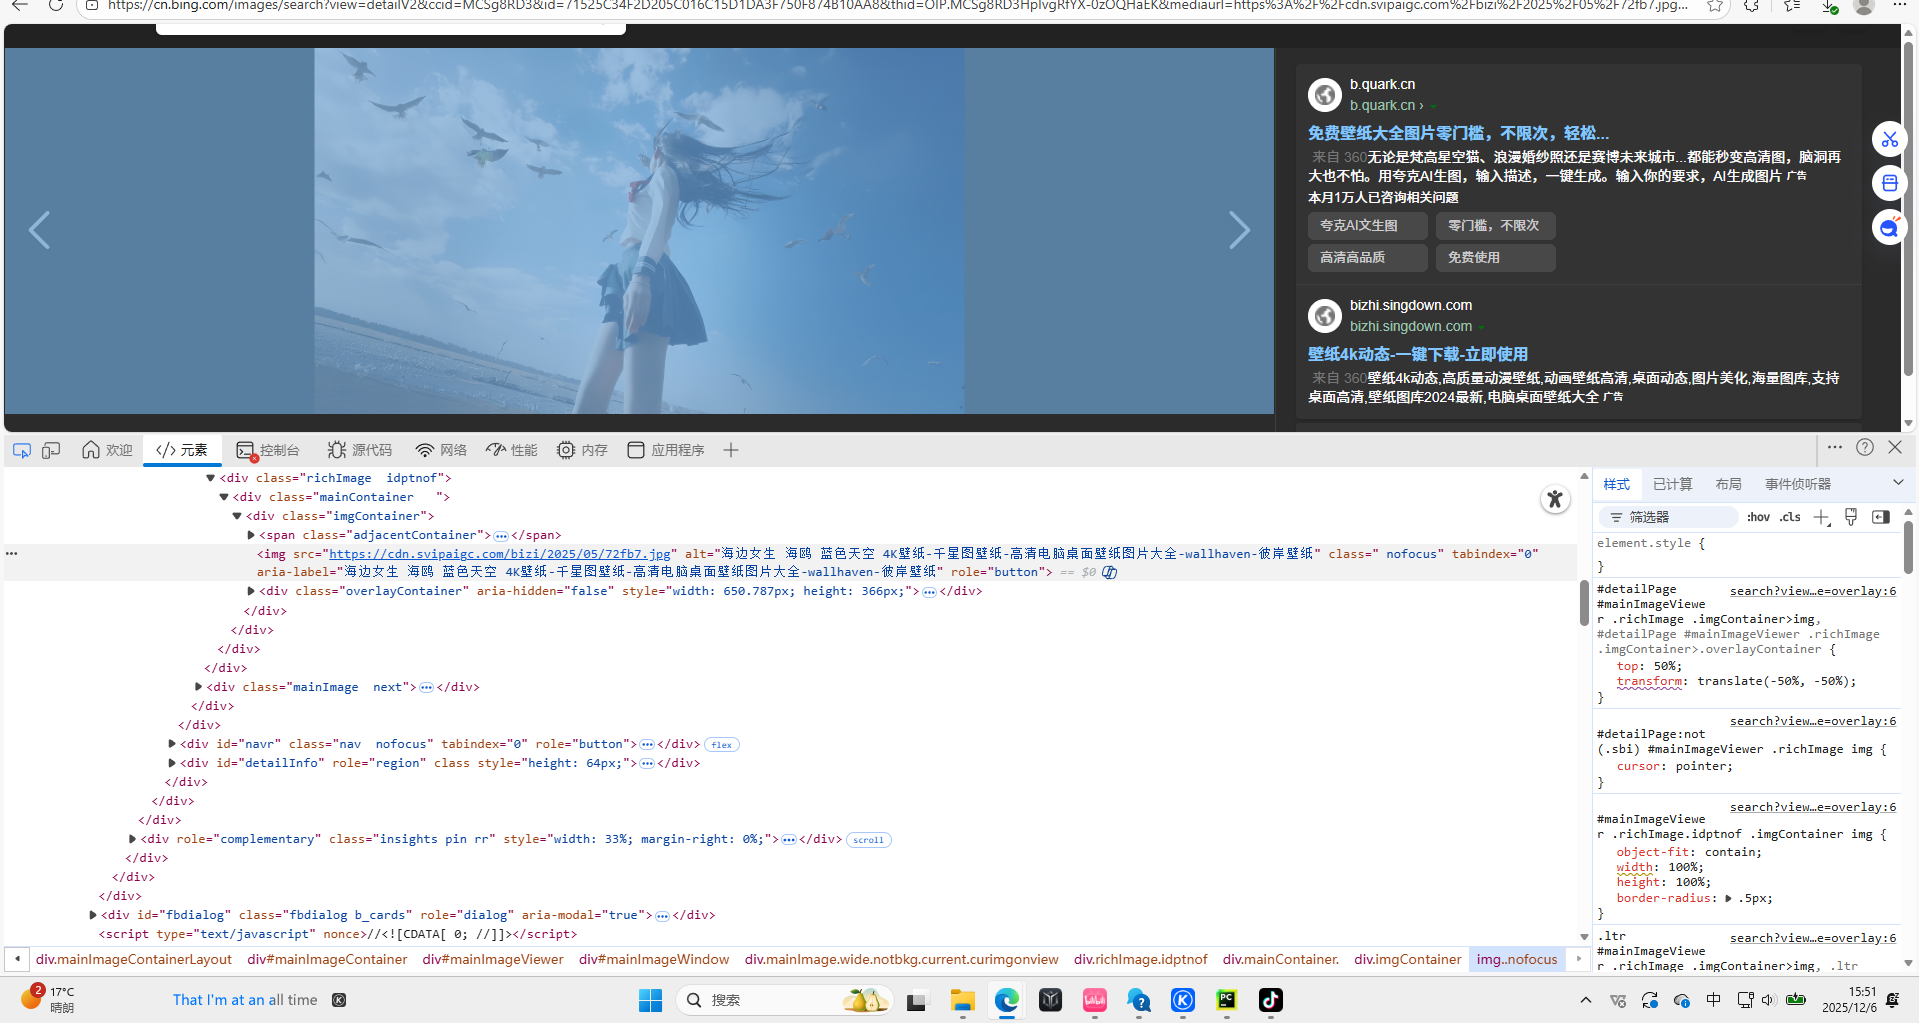
Task: Open PyCharm from the taskbar
Action: pos(1226,1000)
